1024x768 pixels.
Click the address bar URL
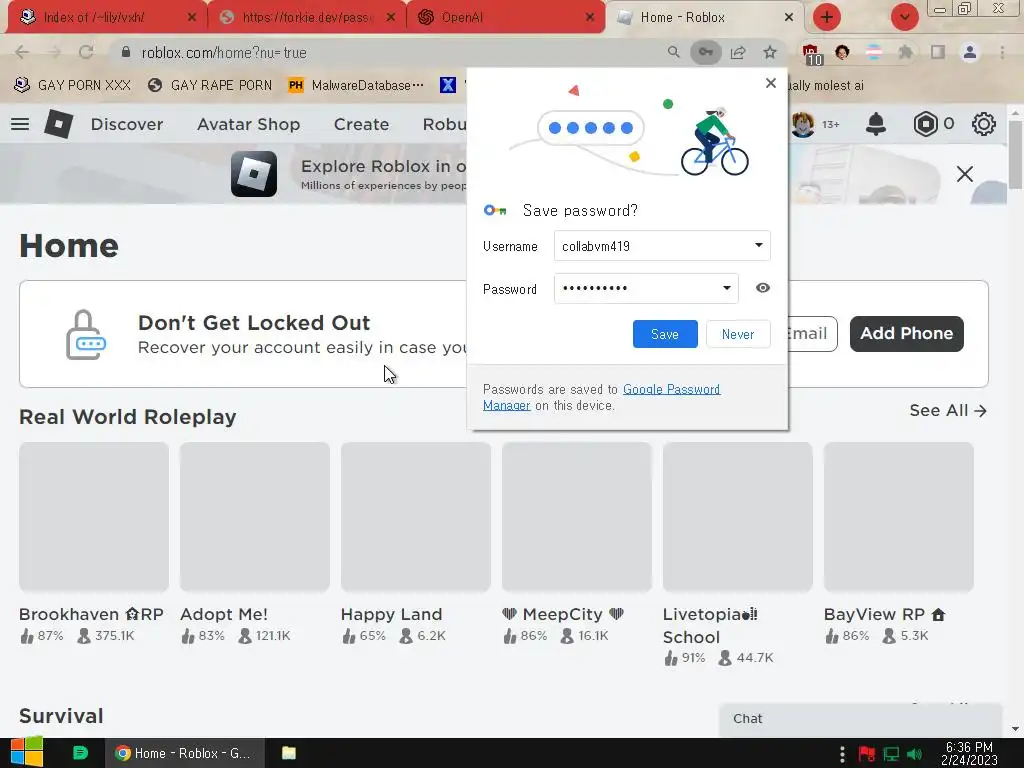coord(224,52)
